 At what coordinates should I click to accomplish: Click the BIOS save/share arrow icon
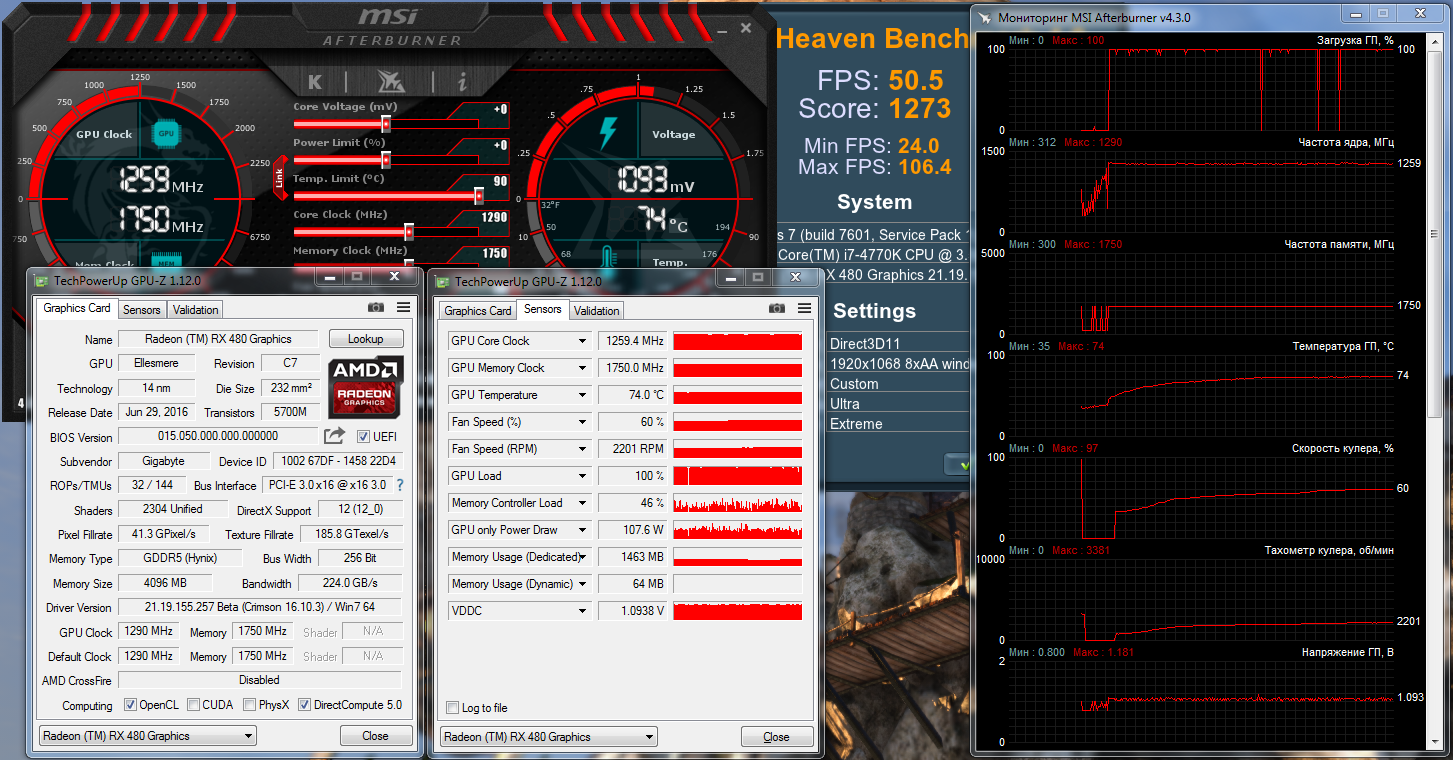click(x=334, y=436)
